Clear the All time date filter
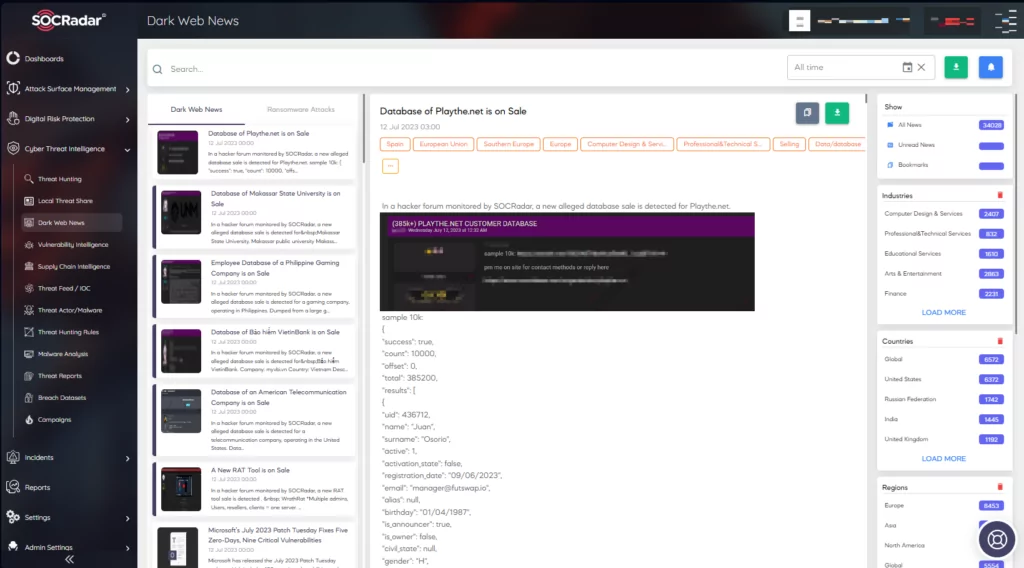Viewport: 1024px width, 568px height. tap(921, 67)
